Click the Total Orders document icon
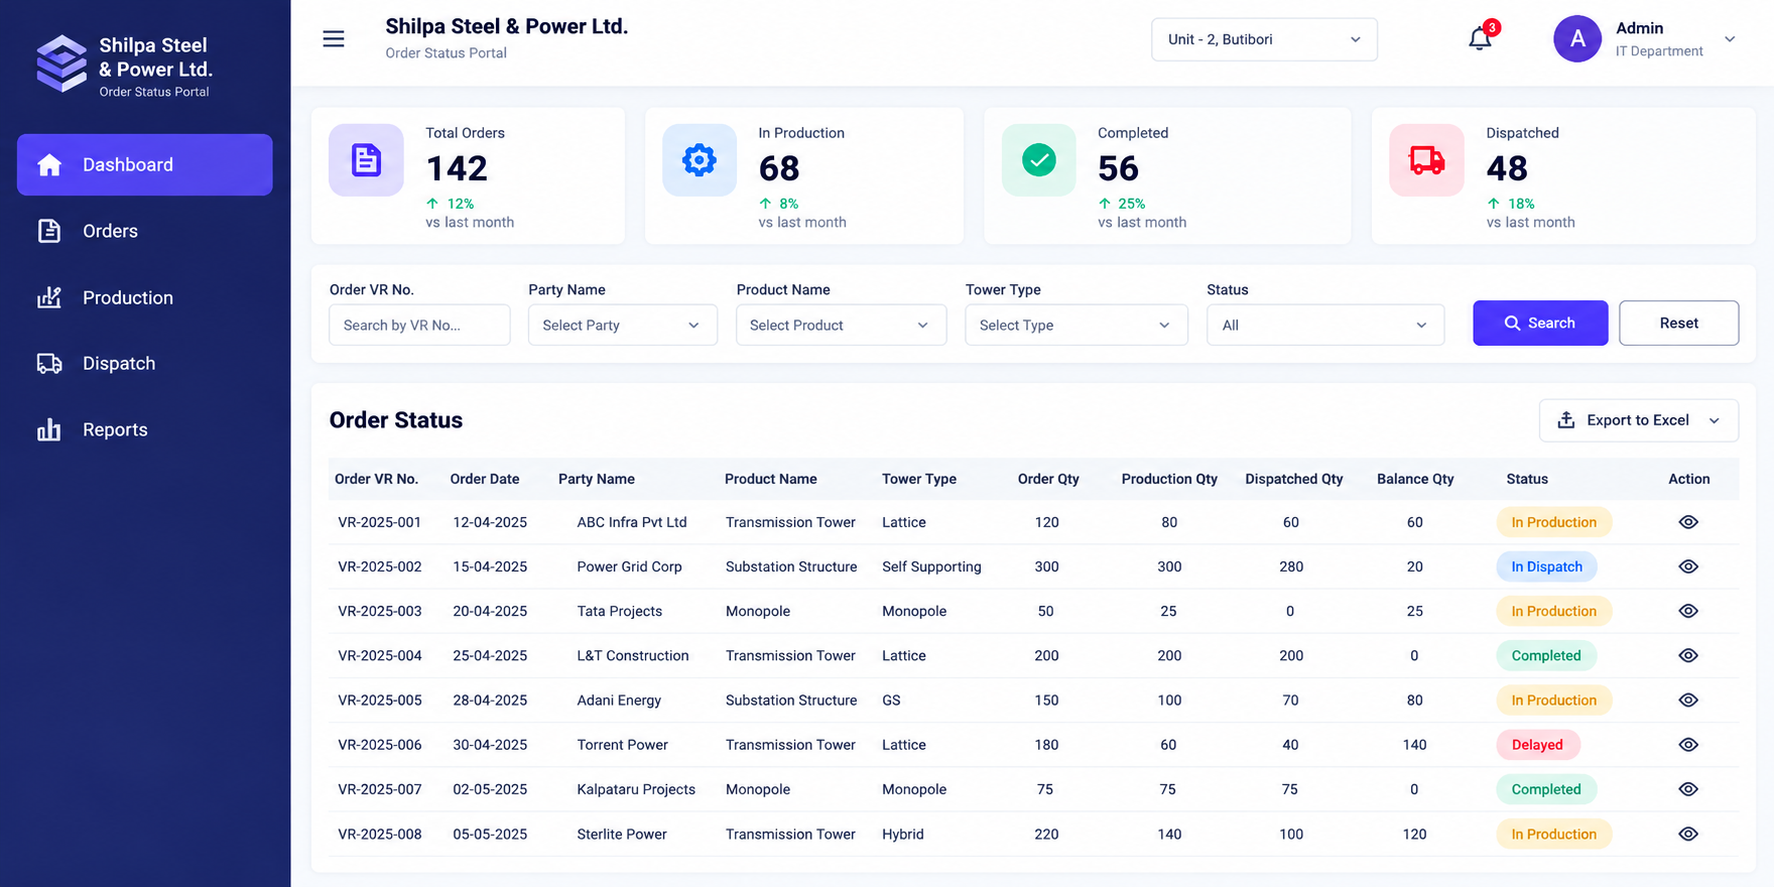Viewport: 1774px width, 887px height. click(366, 160)
